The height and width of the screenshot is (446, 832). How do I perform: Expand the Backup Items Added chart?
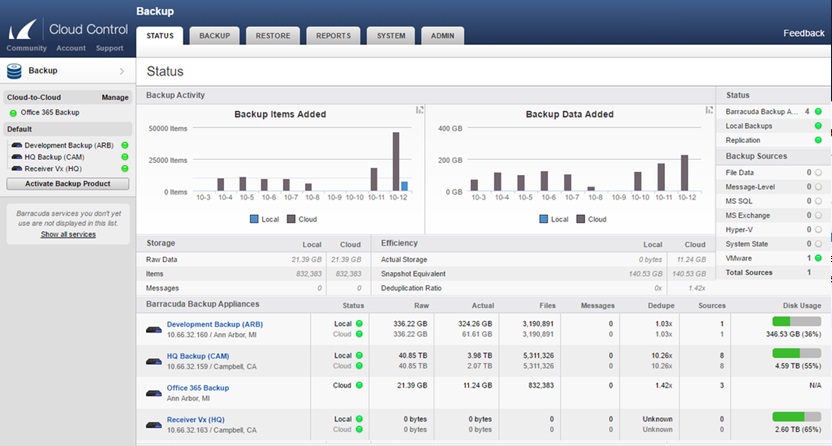click(x=419, y=110)
